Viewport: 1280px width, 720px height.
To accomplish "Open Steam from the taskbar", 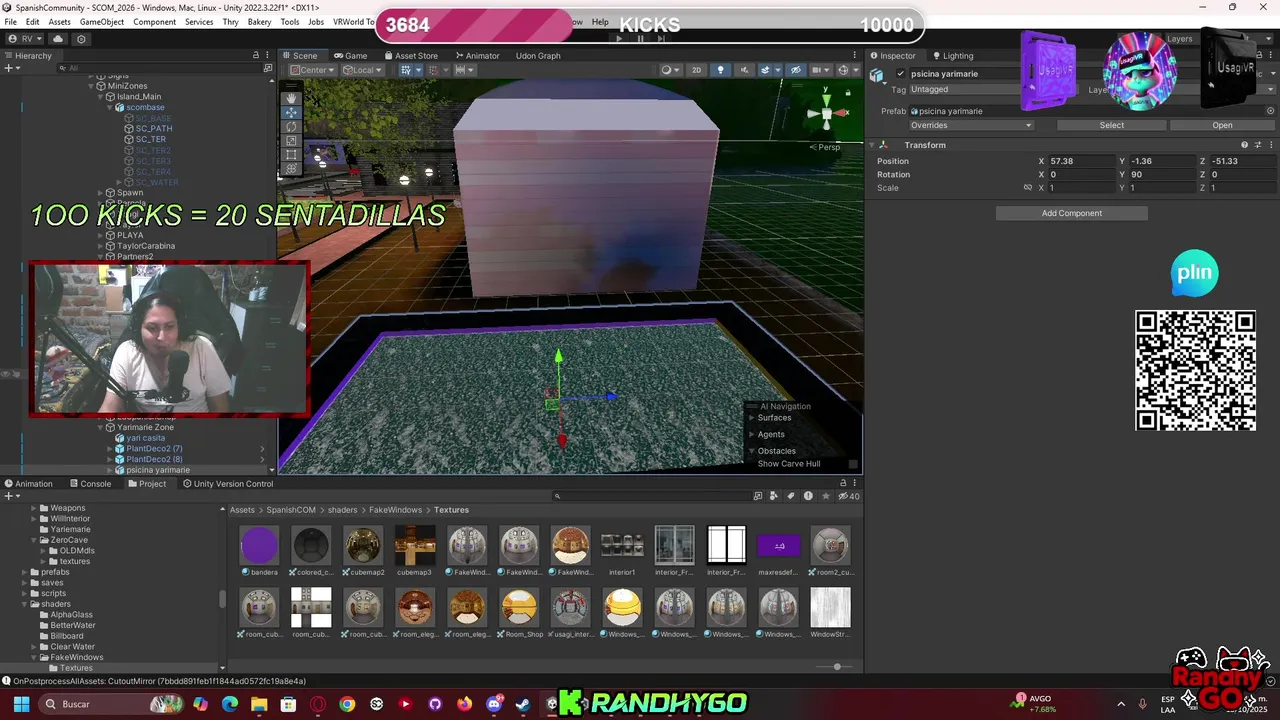I will [x=522, y=704].
